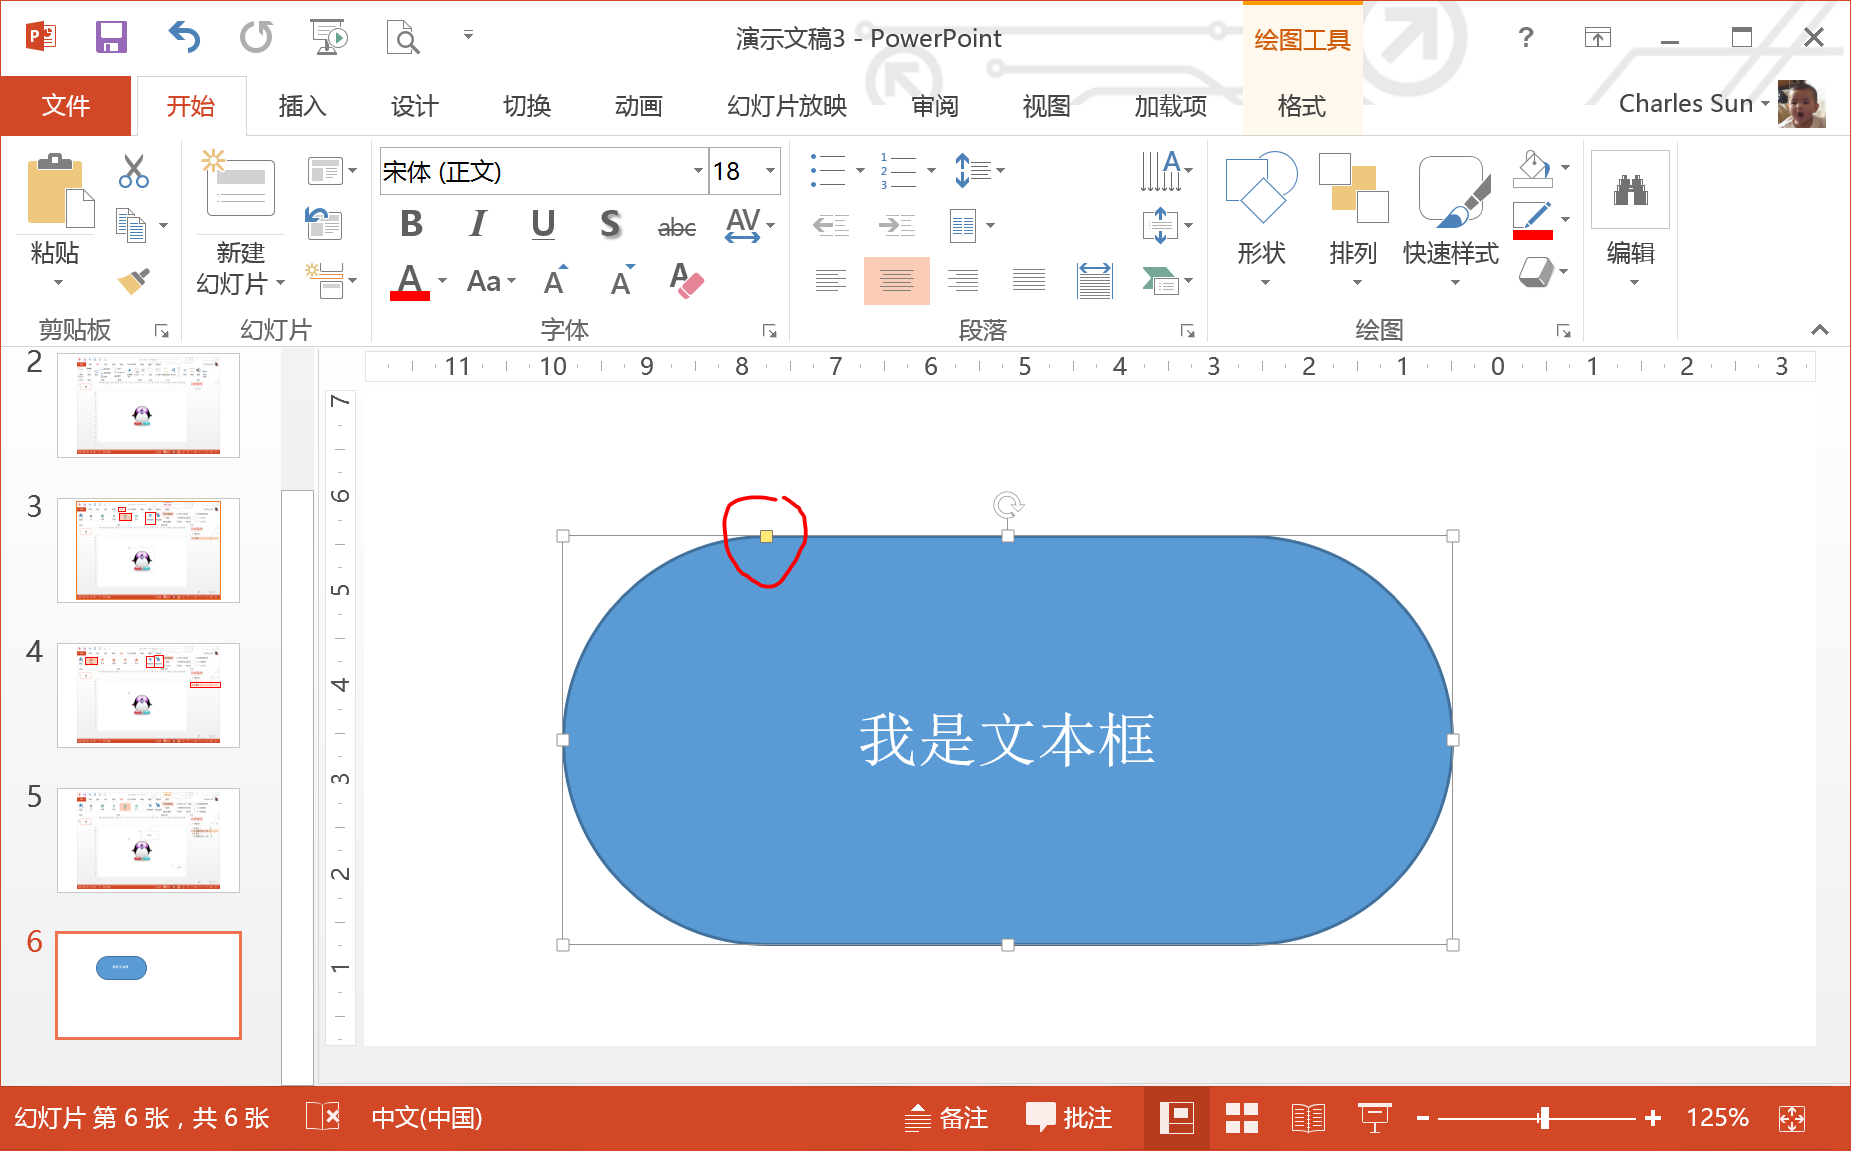Align text to the right
This screenshot has width=1851, height=1151.
(963, 281)
